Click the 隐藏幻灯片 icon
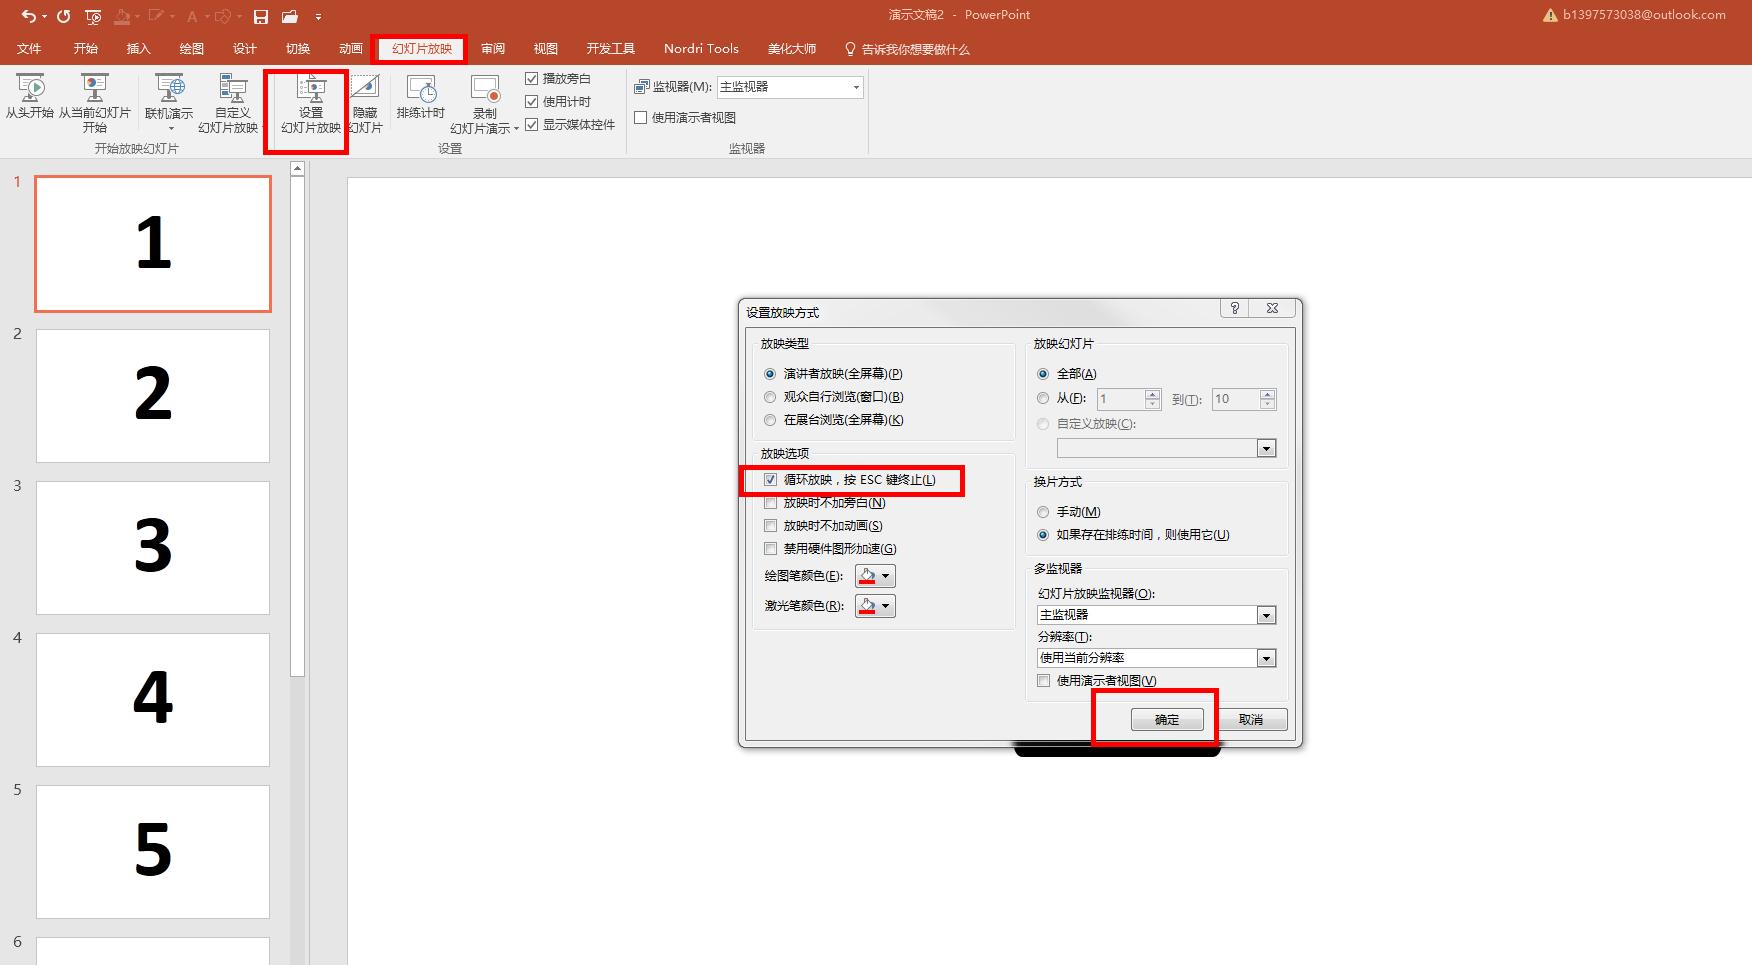 pos(365,90)
